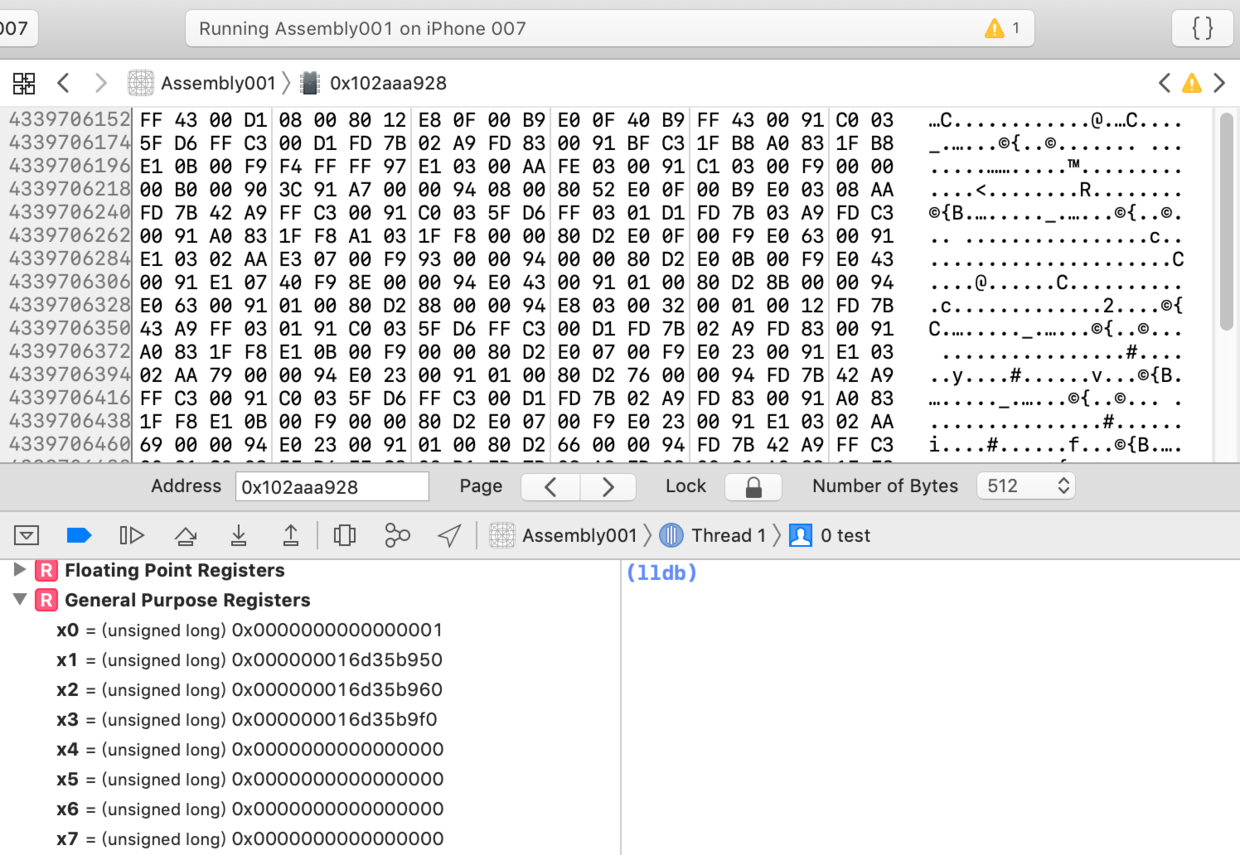Click General Purpose Registers R icon
Viewport: 1240px width, 855px height.
click(x=46, y=600)
